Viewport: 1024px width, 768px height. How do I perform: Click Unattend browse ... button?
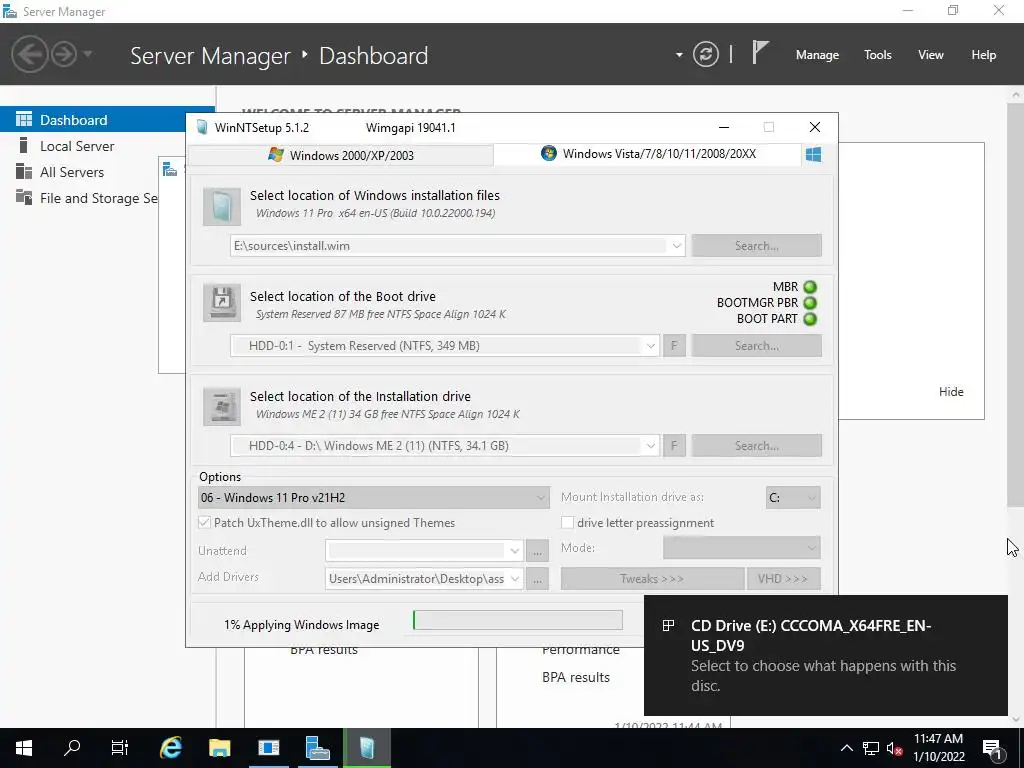click(537, 551)
